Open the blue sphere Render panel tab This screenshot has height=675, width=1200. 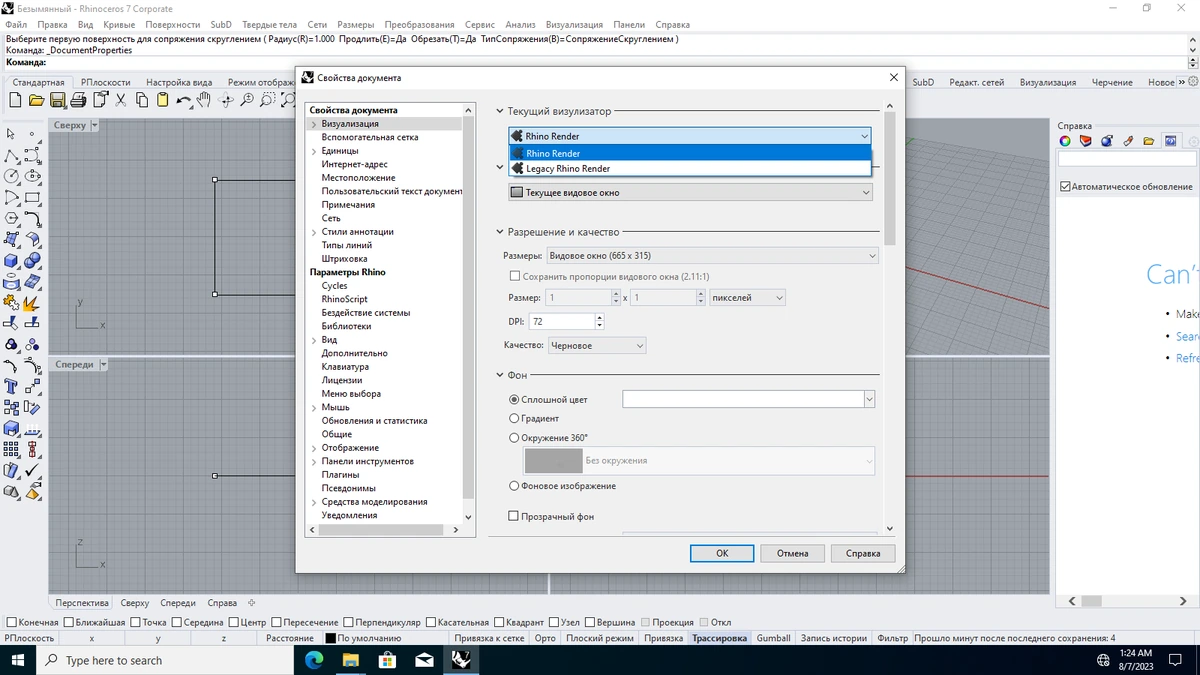(1107, 141)
